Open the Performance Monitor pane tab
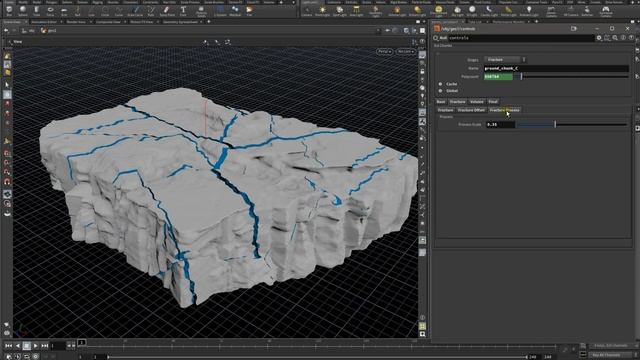The width and height of the screenshot is (640, 360). (x=510, y=22)
